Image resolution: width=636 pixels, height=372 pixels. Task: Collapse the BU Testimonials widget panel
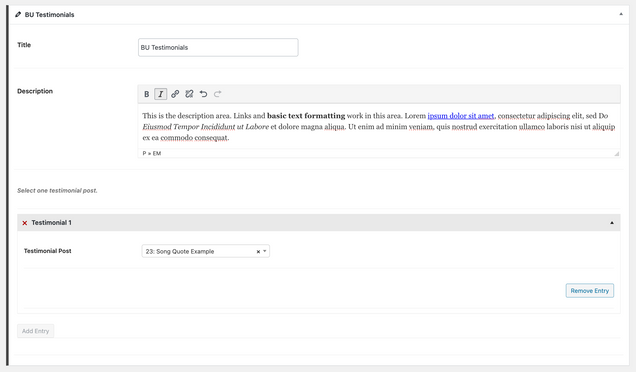pyautogui.click(x=621, y=14)
